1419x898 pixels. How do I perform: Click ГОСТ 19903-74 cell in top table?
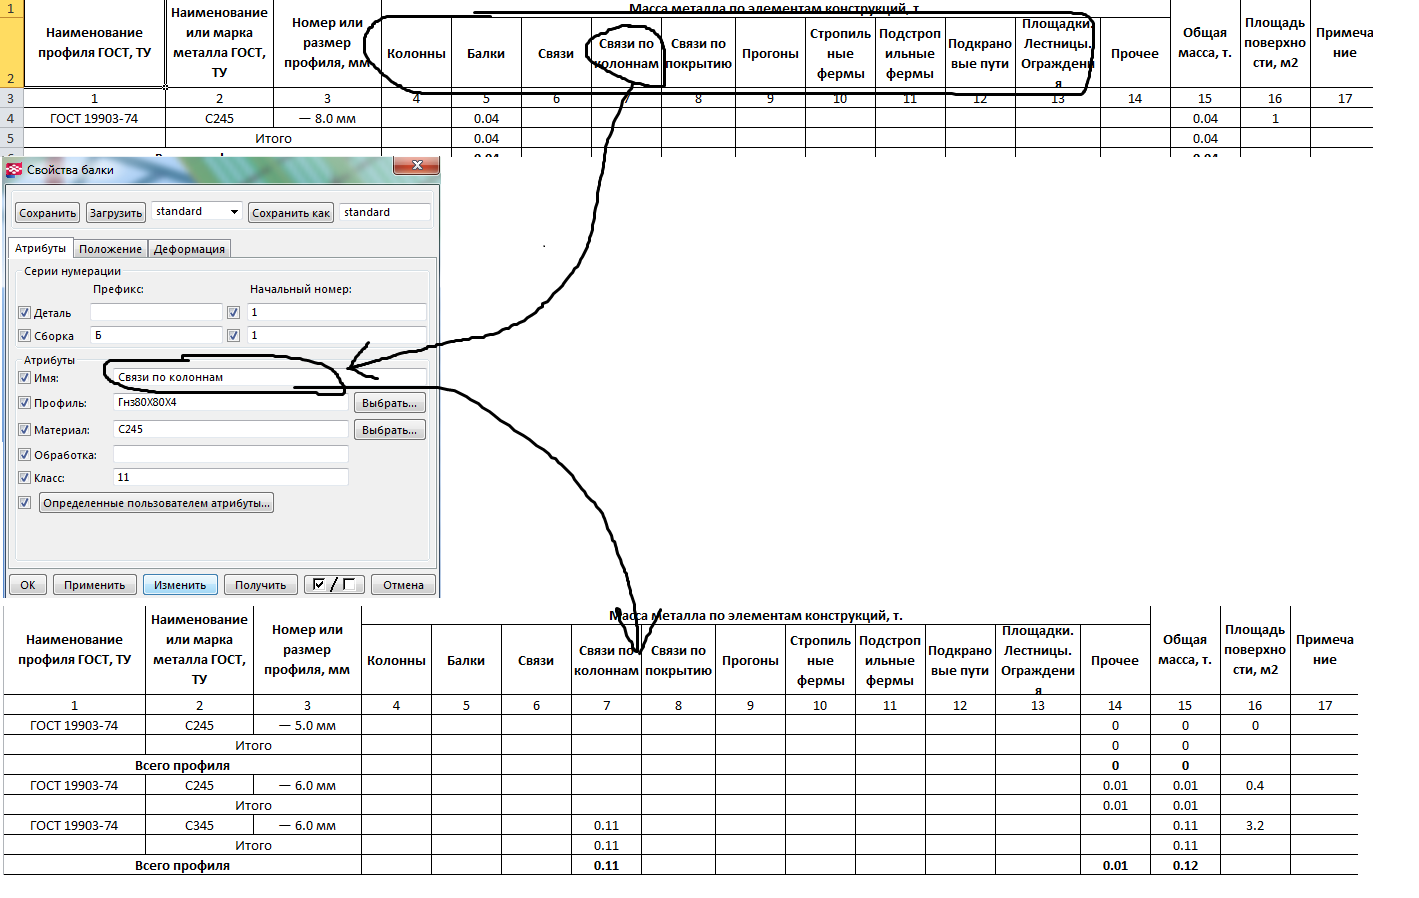(94, 118)
